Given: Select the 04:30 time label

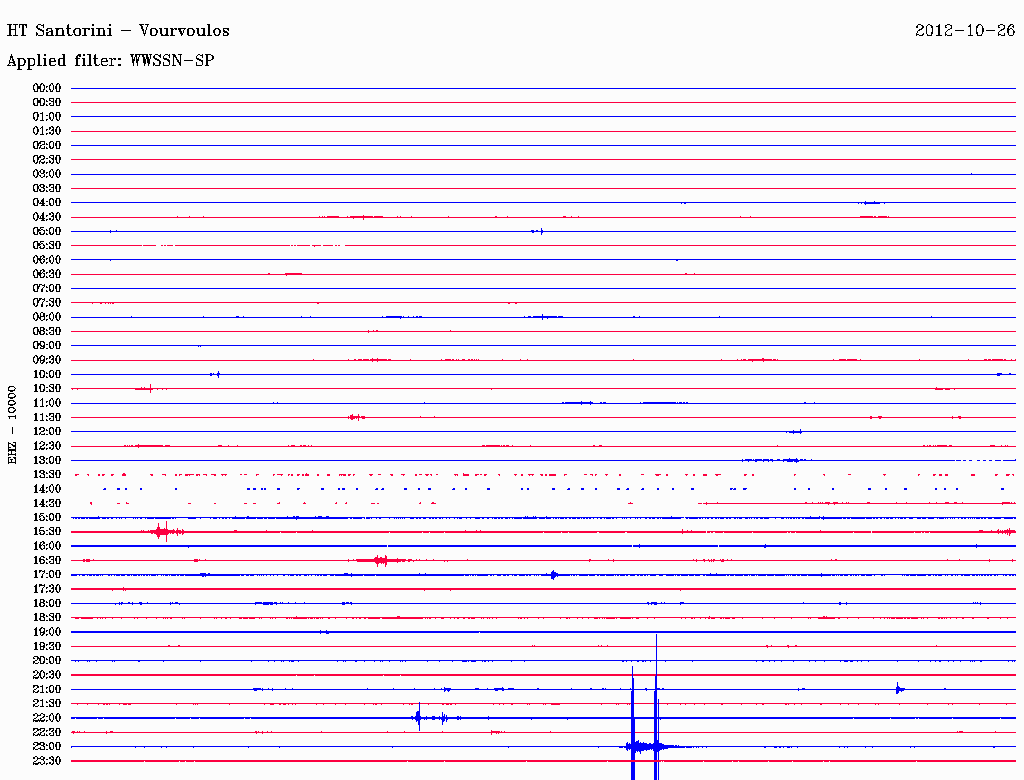Looking at the screenshot, I should point(47,217).
